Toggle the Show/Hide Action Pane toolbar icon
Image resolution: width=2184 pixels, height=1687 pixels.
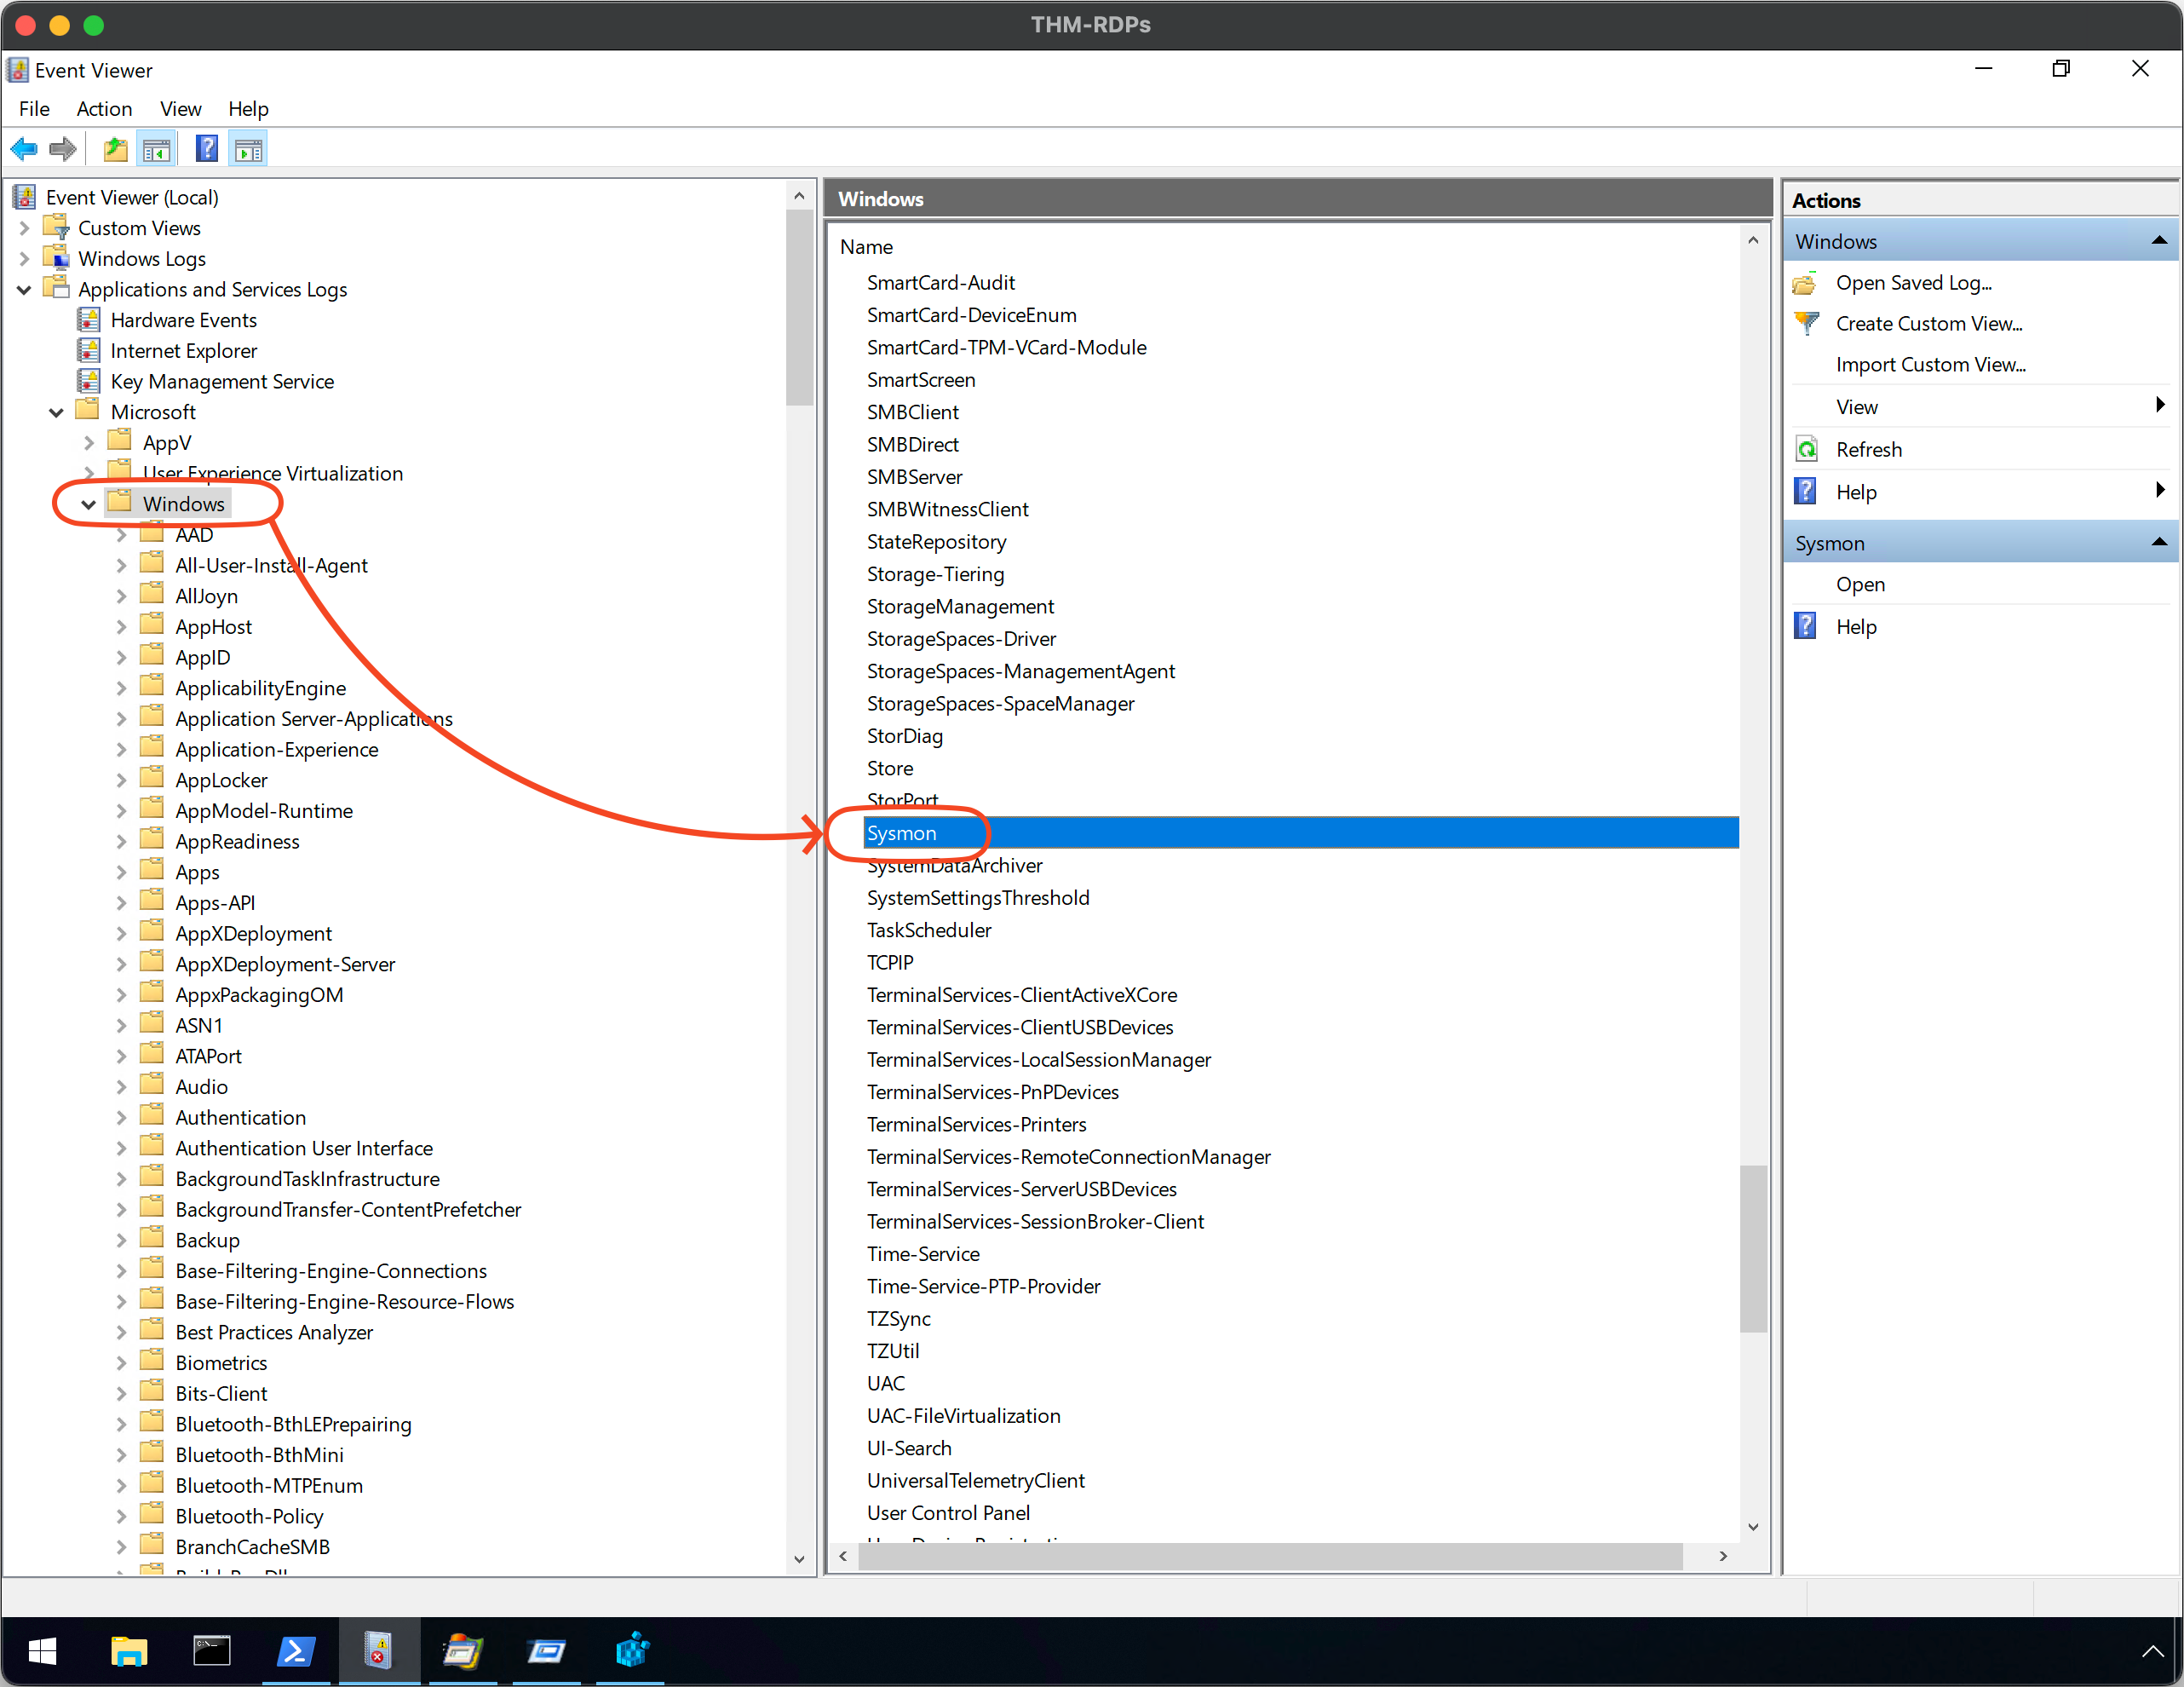click(248, 150)
